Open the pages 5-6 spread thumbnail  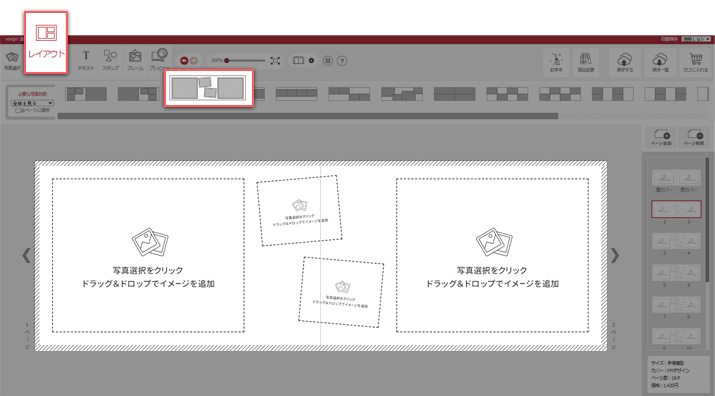tap(676, 273)
